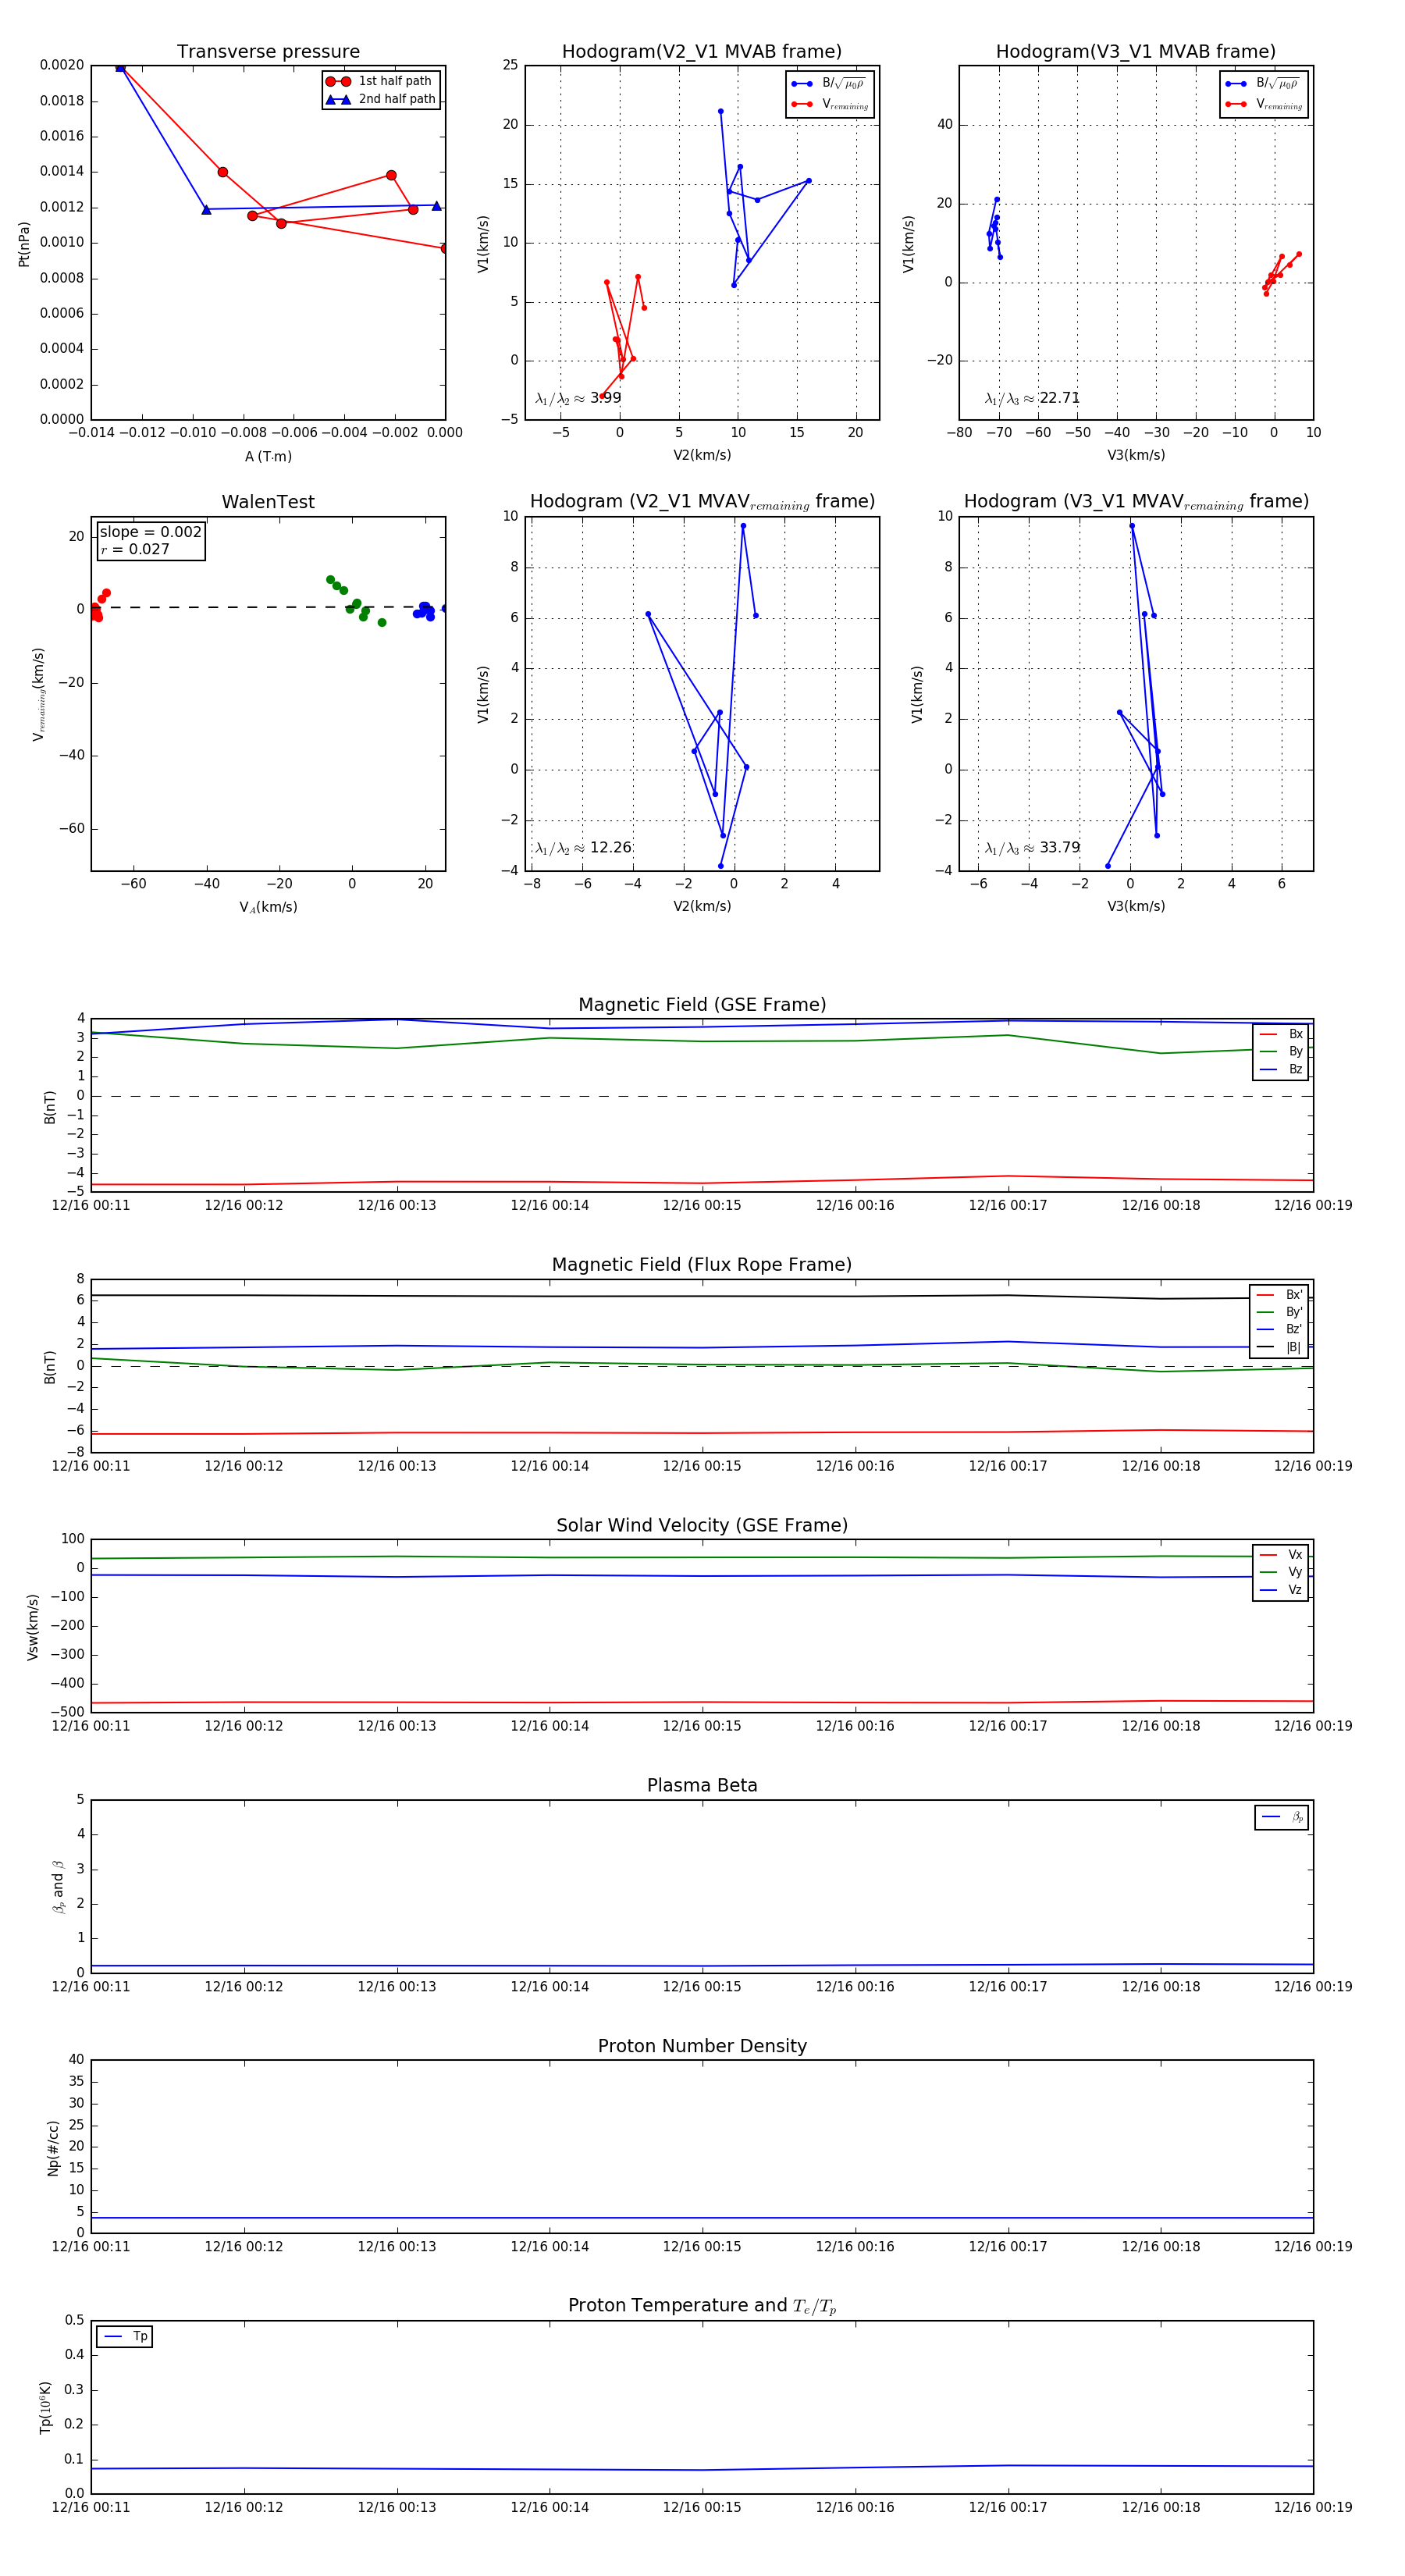Click the λ1/λ2 ≈ 3.99 annotation

click(x=578, y=398)
